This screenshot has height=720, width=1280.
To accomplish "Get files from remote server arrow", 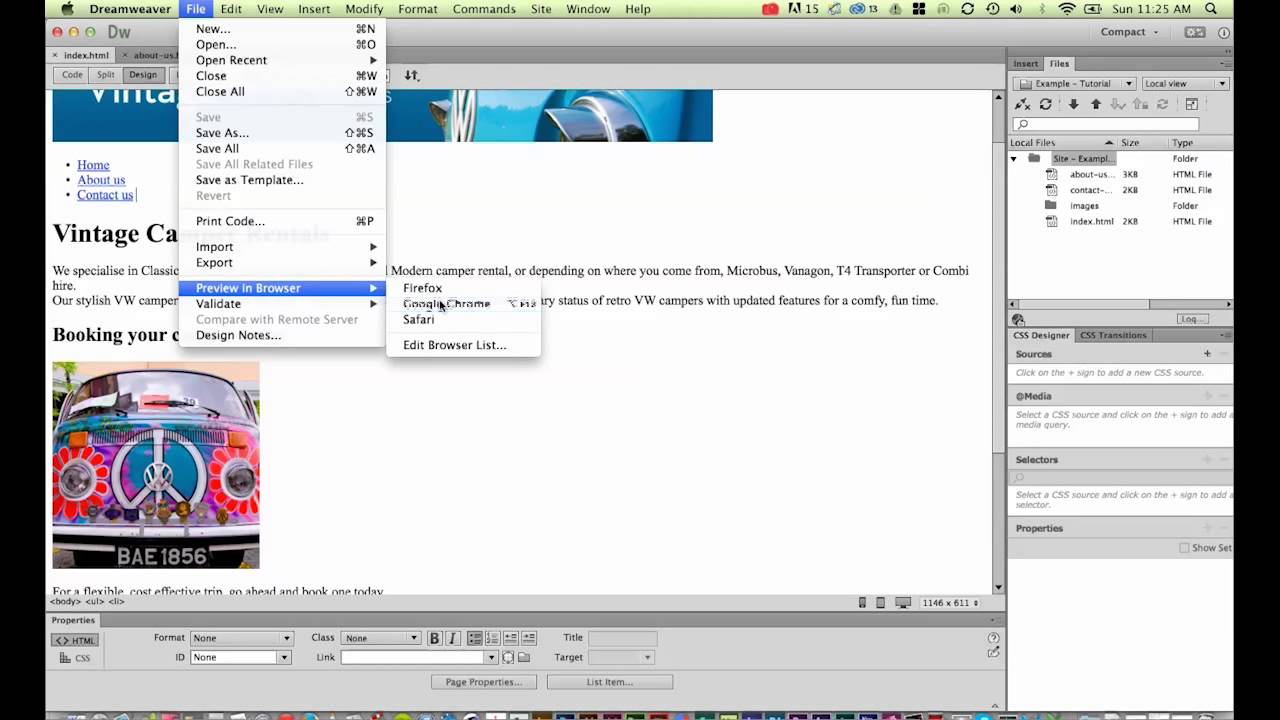I will [1074, 104].
